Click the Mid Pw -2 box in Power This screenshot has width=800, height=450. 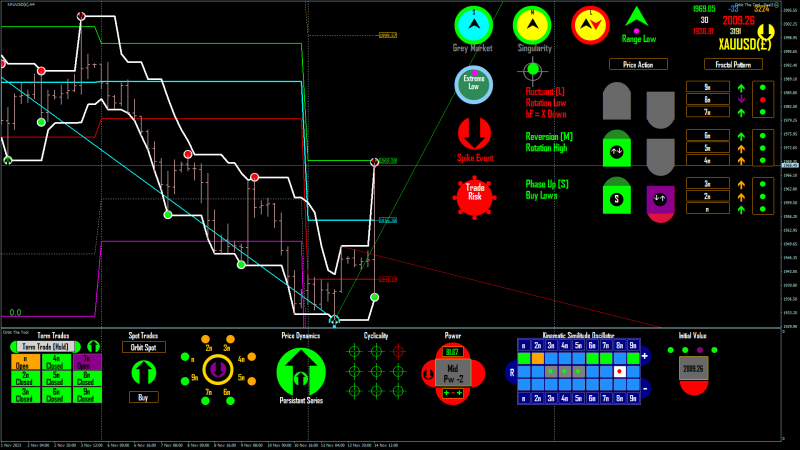(x=453, y=373)
